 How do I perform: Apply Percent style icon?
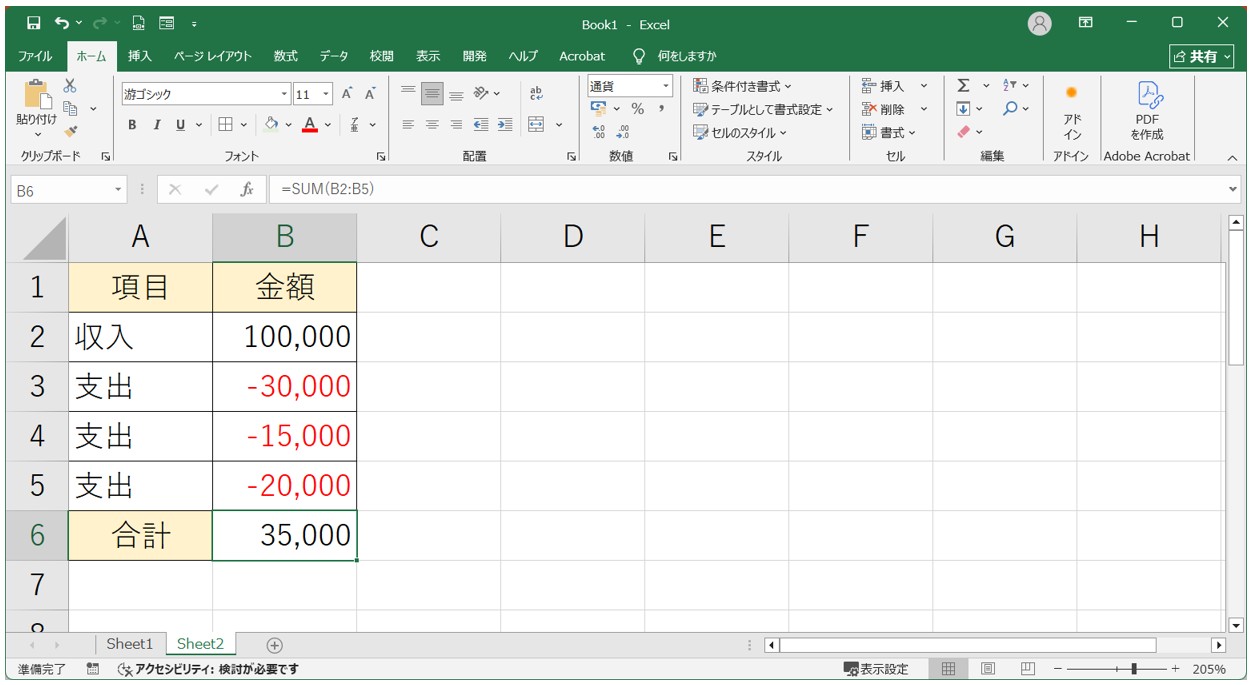(x=637, y=109)
